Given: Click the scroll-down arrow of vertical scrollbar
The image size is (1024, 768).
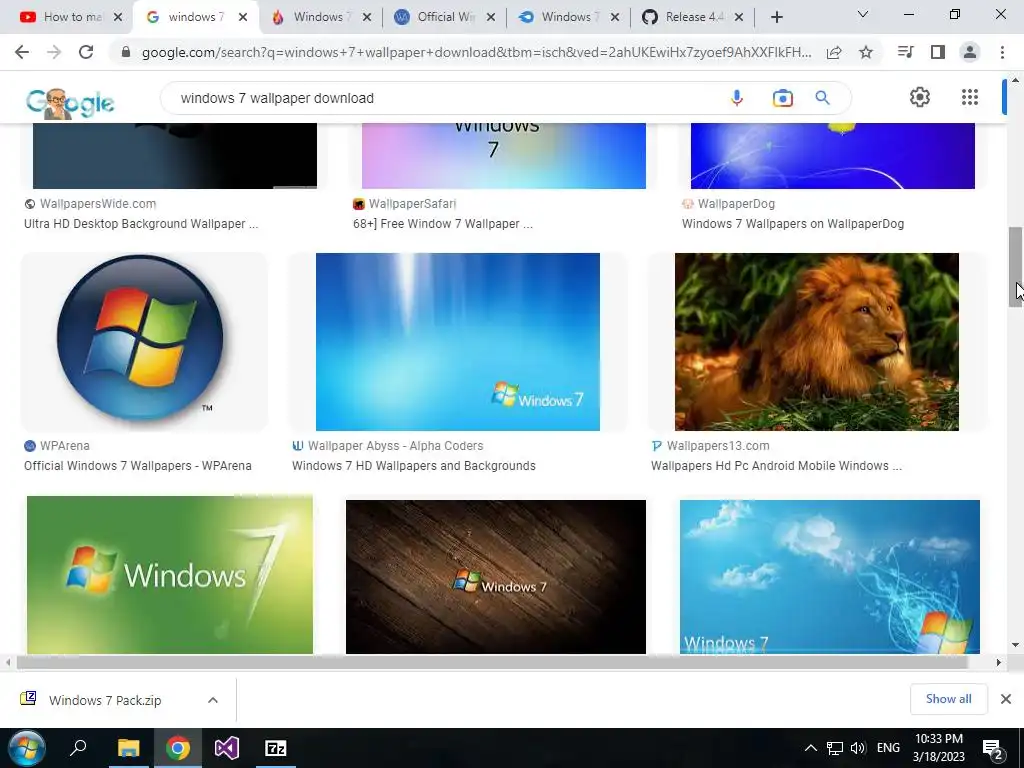Looking at the screenshot, I should pos(1015,645).
